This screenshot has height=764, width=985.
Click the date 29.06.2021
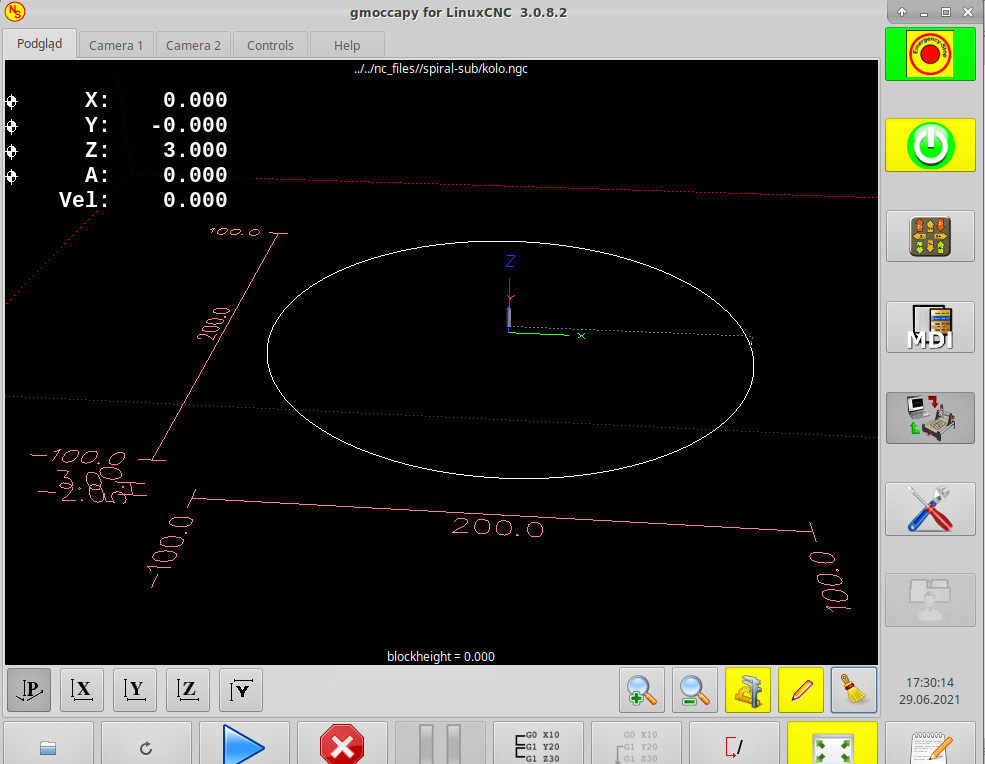click(930, 700)
